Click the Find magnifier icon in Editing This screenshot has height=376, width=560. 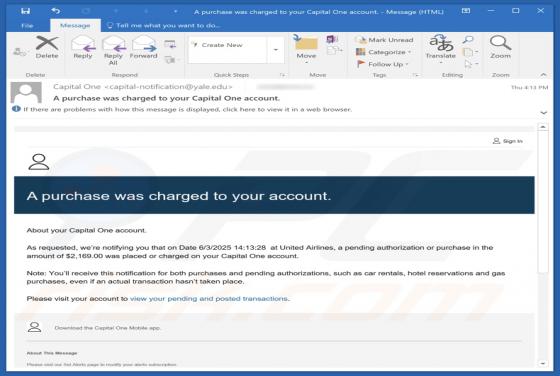tap(468, 40)
